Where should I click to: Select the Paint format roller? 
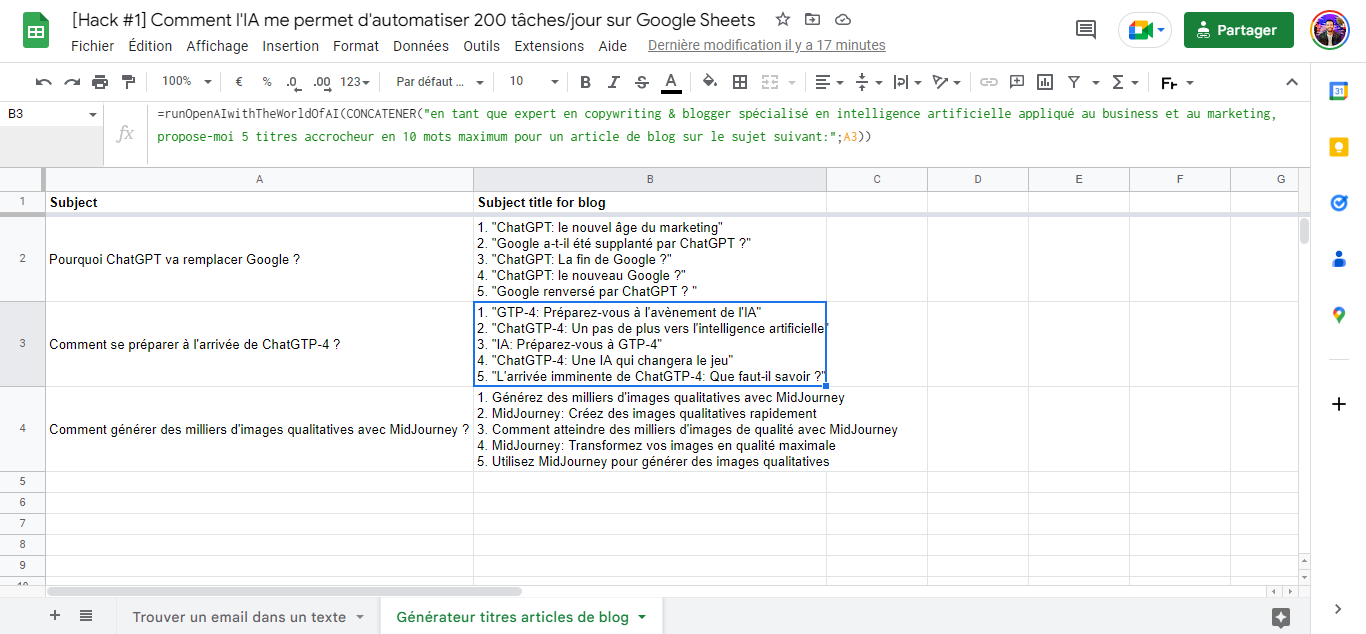[x=128, y=82]
